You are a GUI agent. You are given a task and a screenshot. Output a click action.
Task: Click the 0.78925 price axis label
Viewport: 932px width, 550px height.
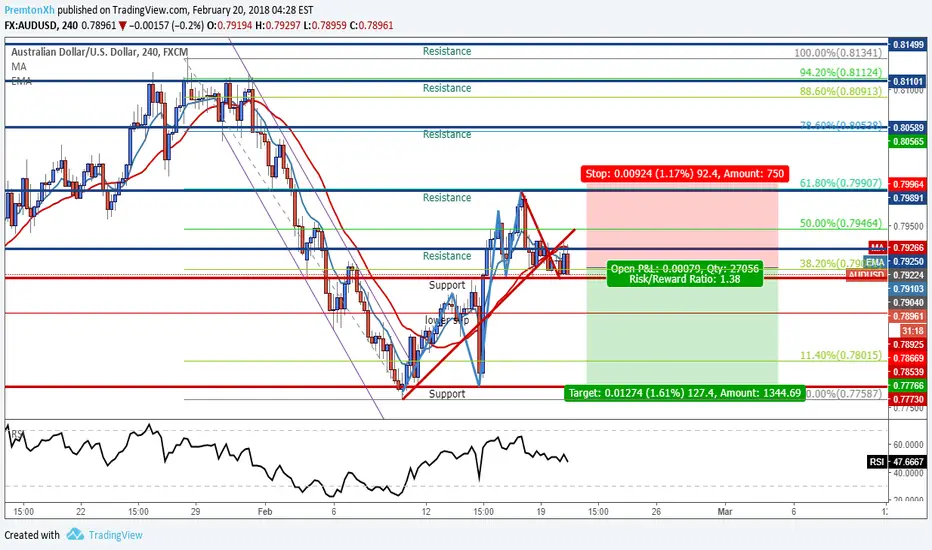[908, 344]
